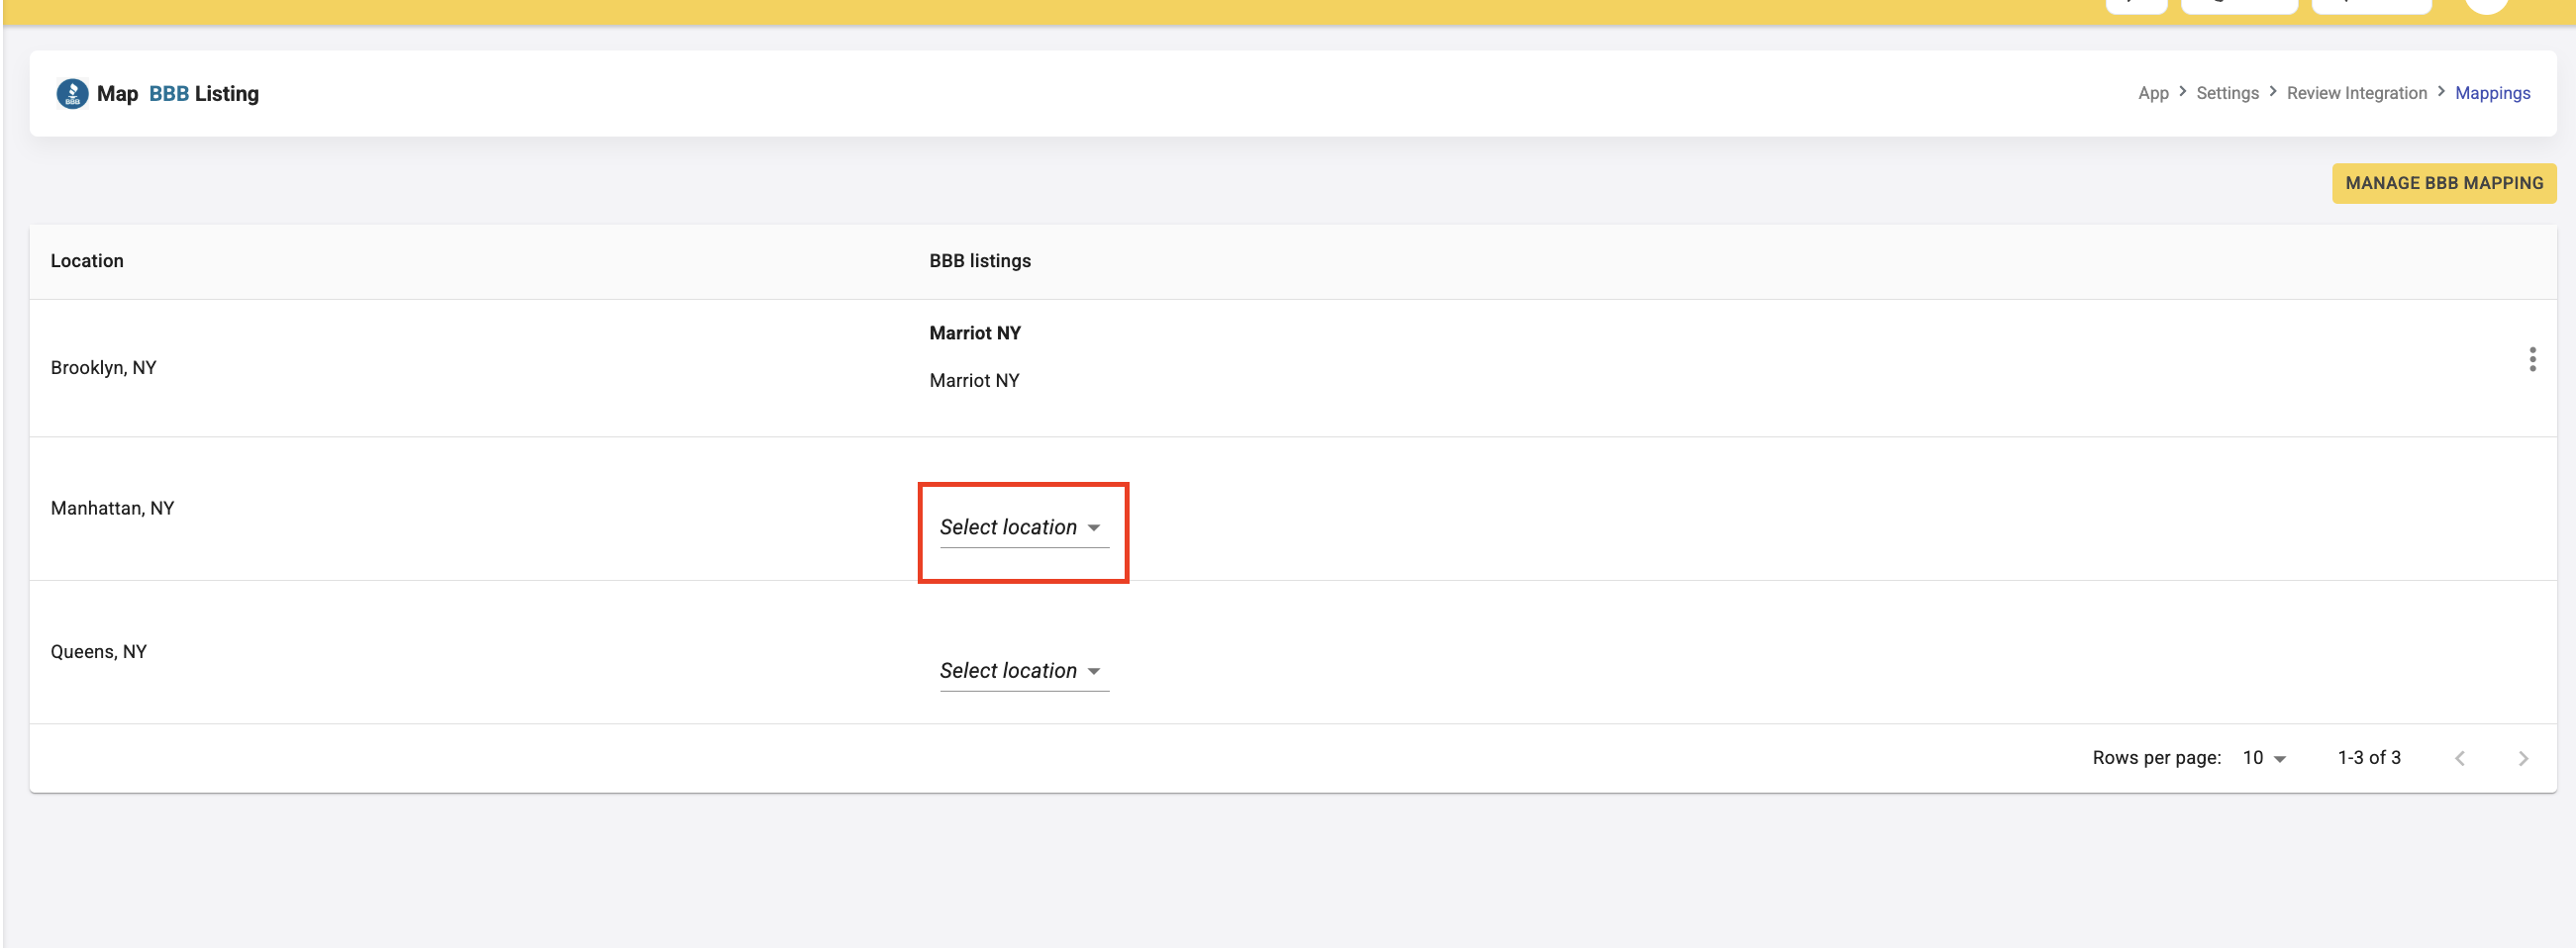Click the regular Marriot NY listing subtitle

[974, 381]
